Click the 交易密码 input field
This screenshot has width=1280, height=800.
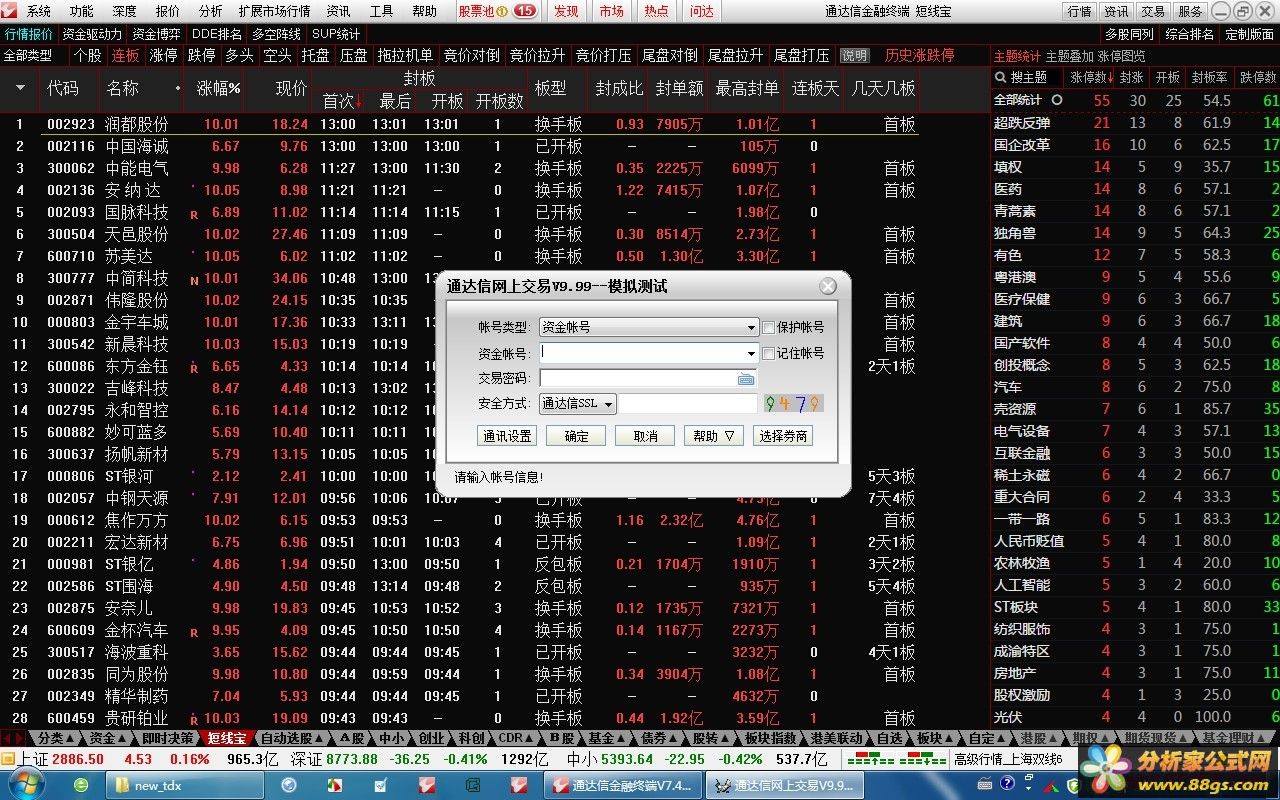tap(648, 379)
